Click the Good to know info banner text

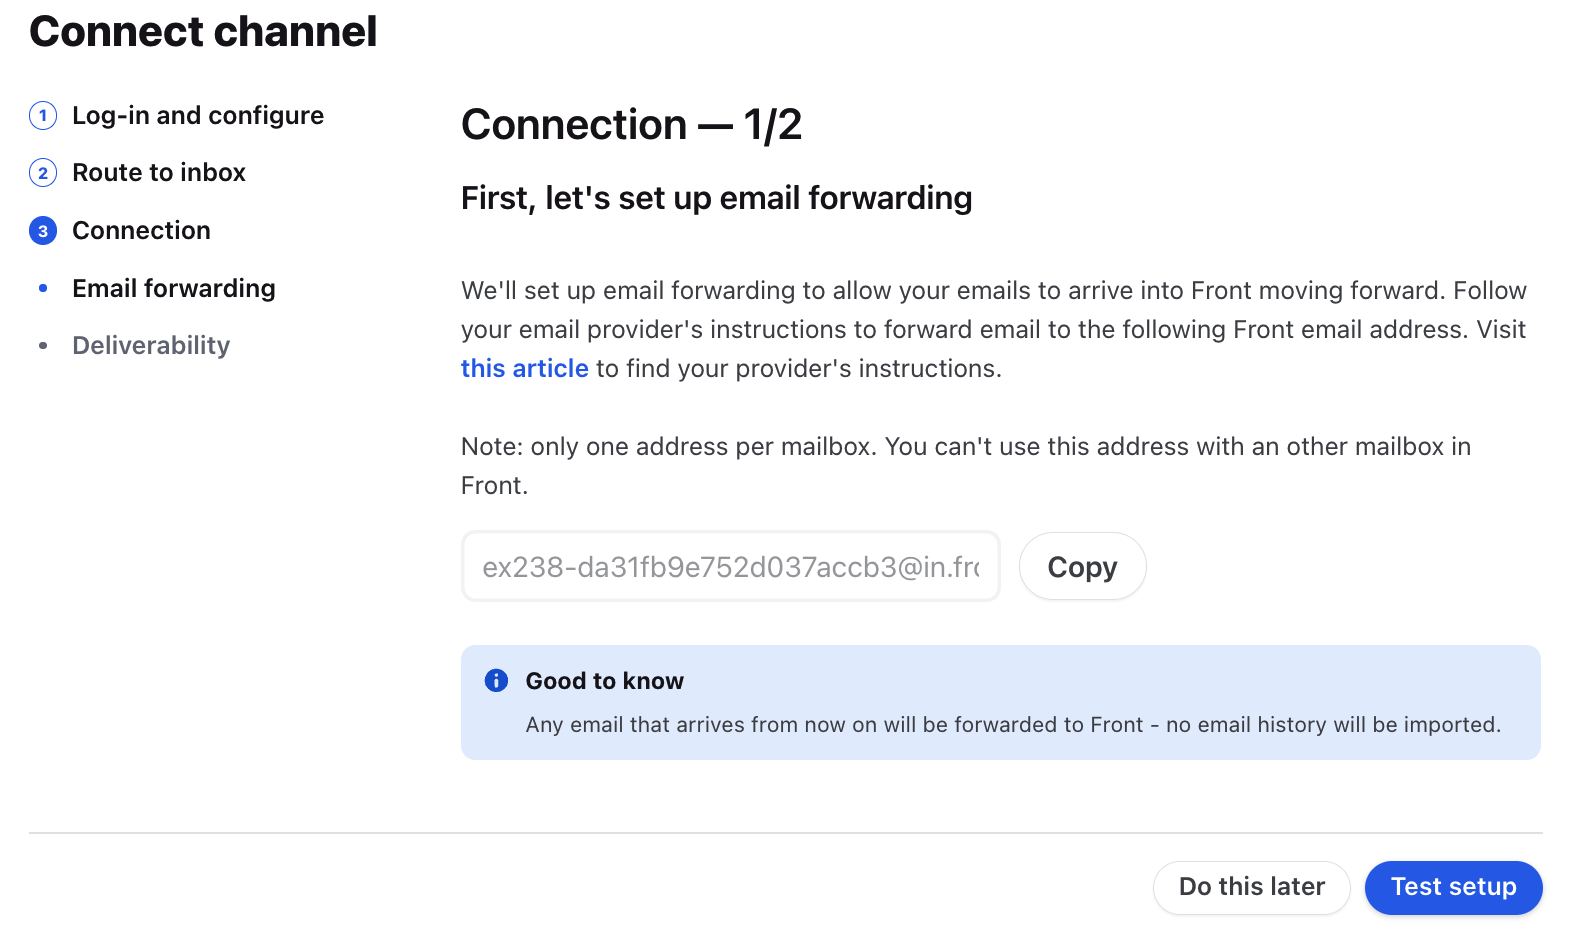(x=1013, y=725)
